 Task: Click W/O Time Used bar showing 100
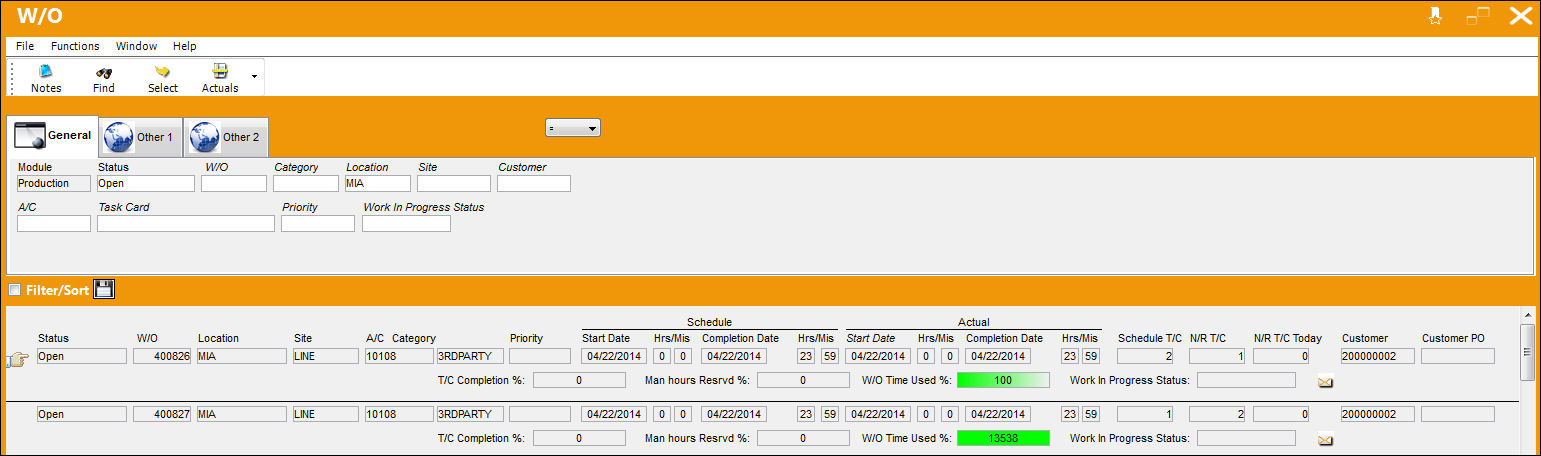tap(1003, 380)
